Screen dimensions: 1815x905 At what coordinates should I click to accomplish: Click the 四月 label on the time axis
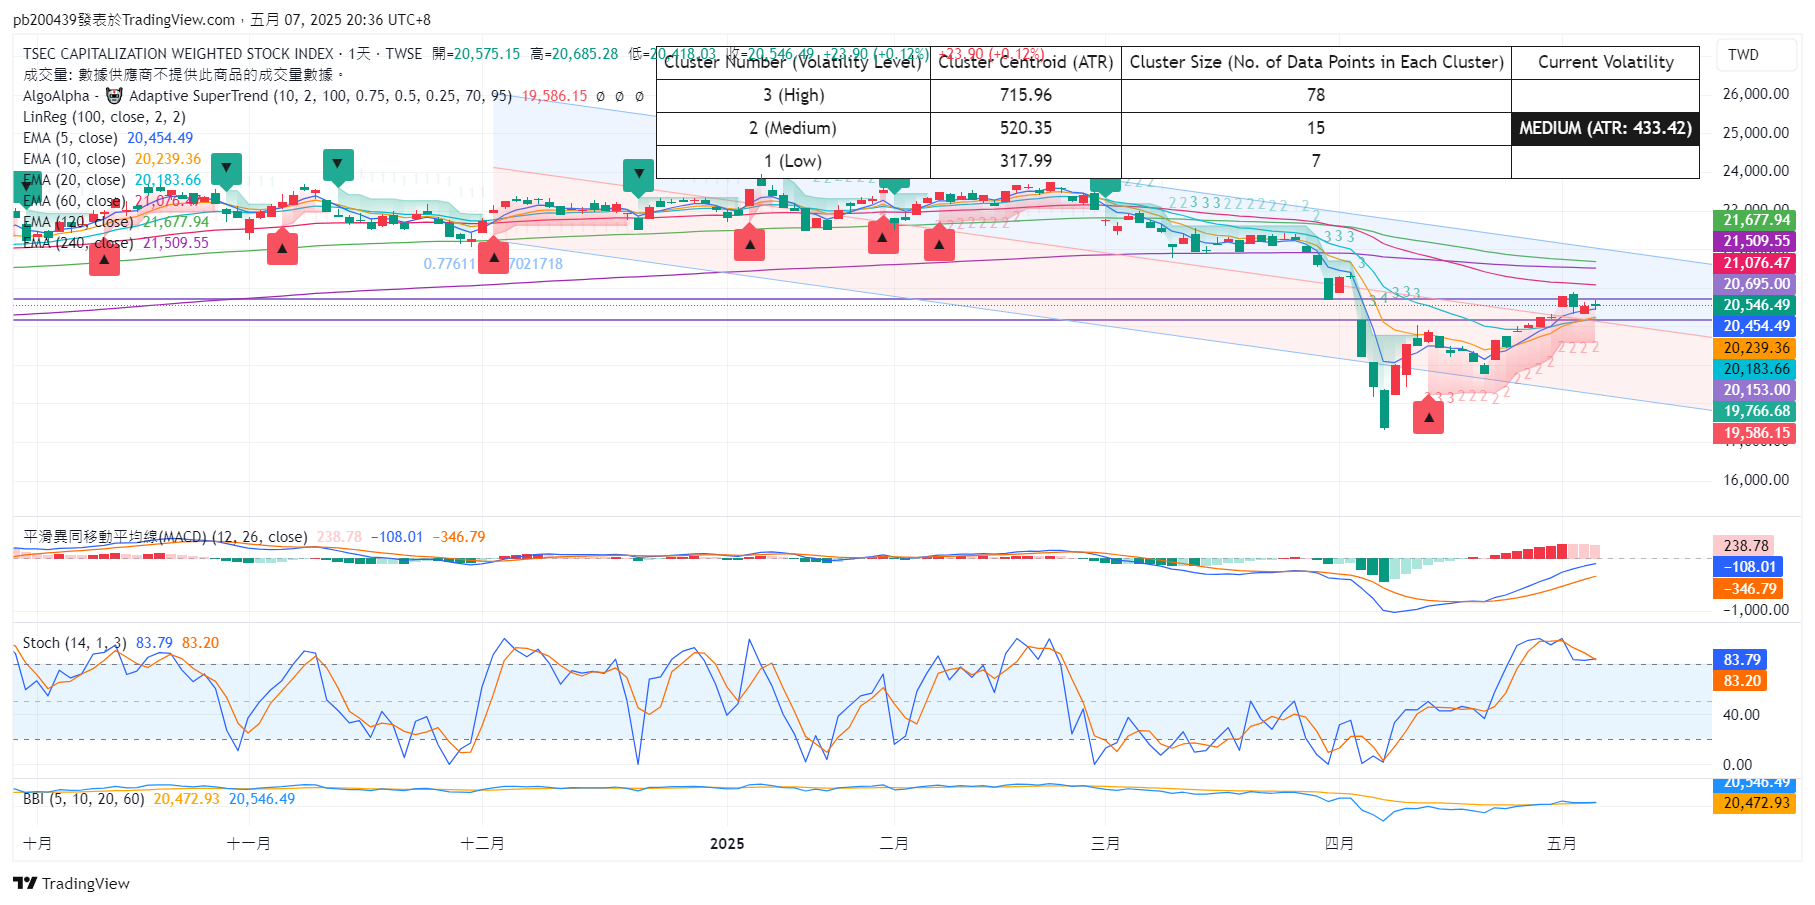1339,844
